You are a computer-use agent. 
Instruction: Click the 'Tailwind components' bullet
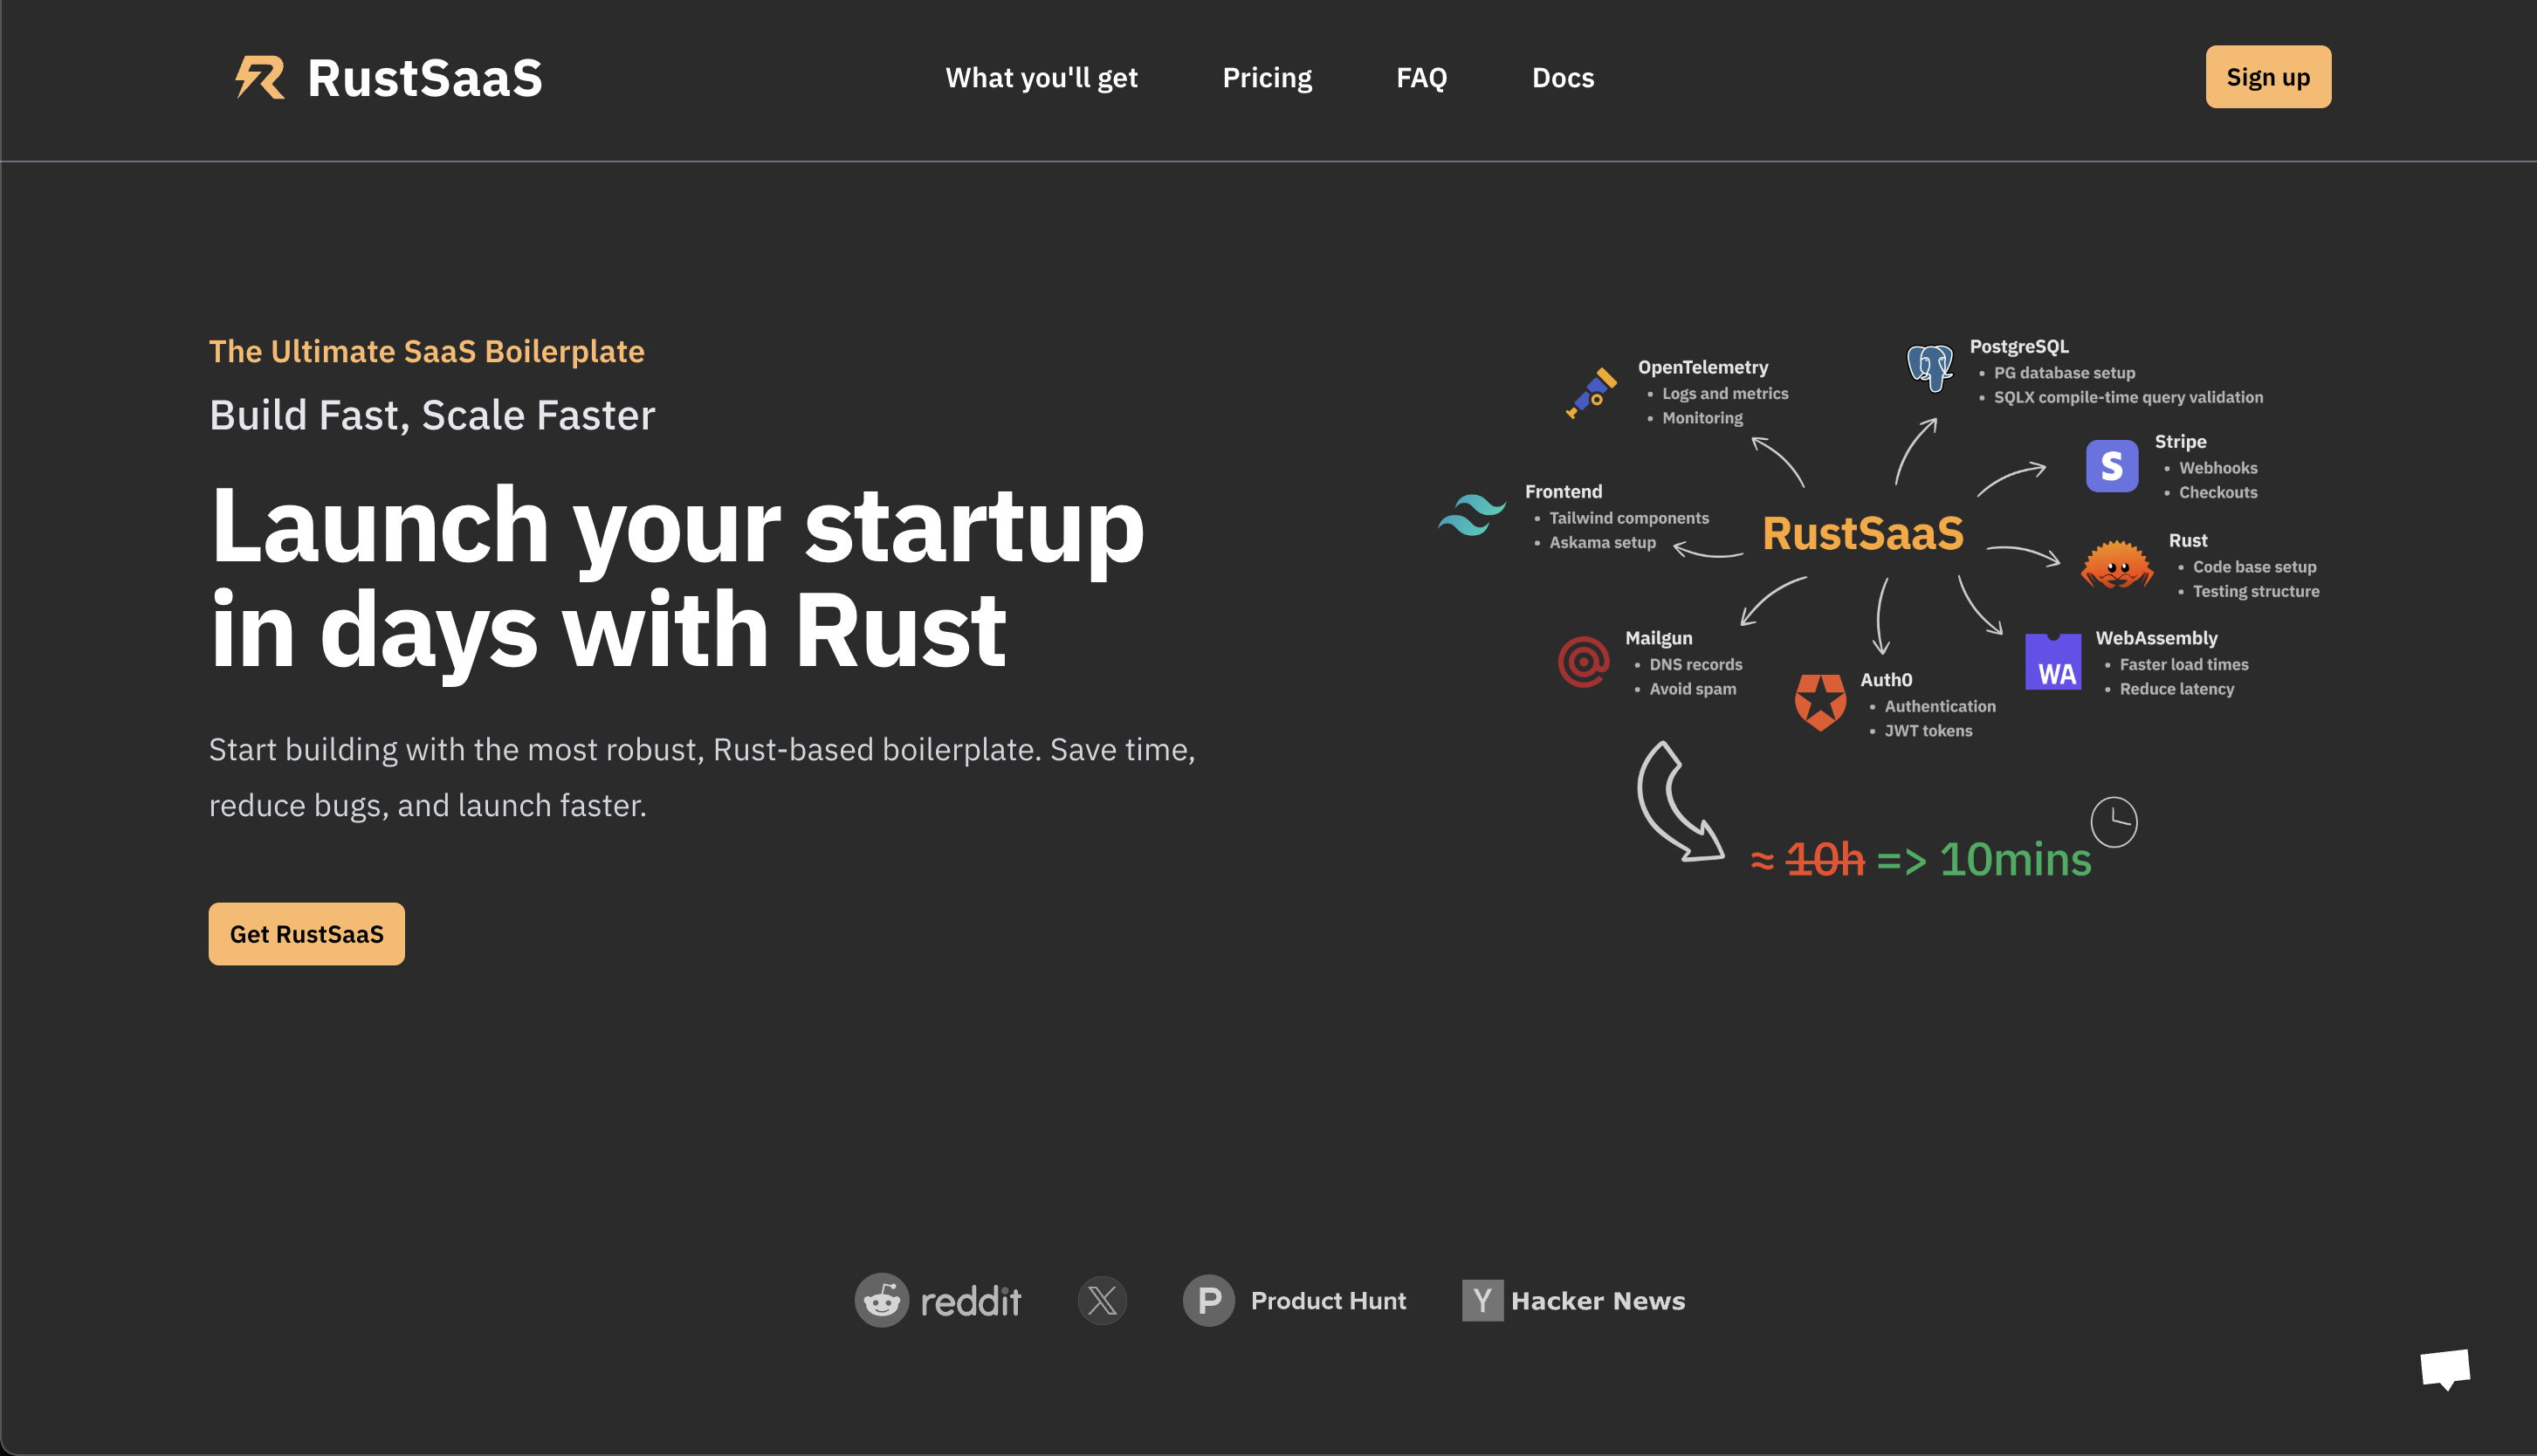(x=1629, y=518)
